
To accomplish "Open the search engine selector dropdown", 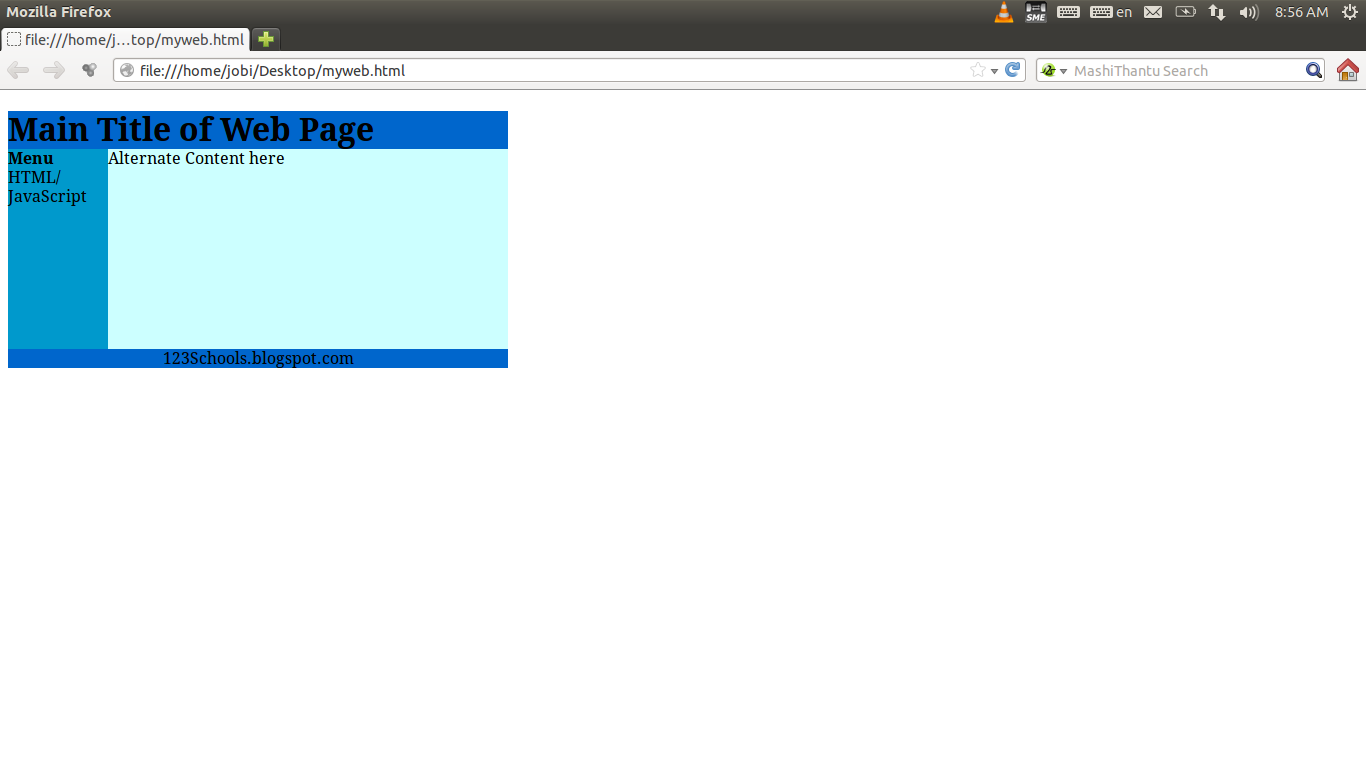I will (1062, 70).
